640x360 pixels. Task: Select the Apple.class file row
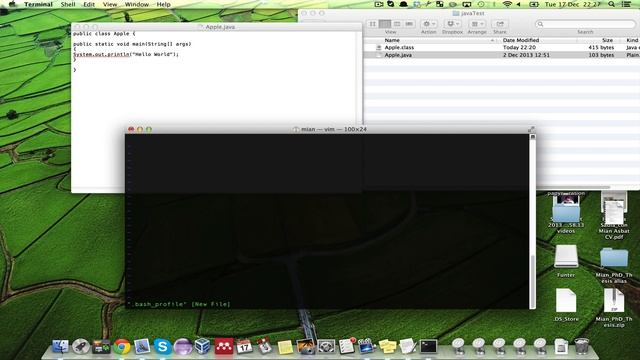point(502,47)
